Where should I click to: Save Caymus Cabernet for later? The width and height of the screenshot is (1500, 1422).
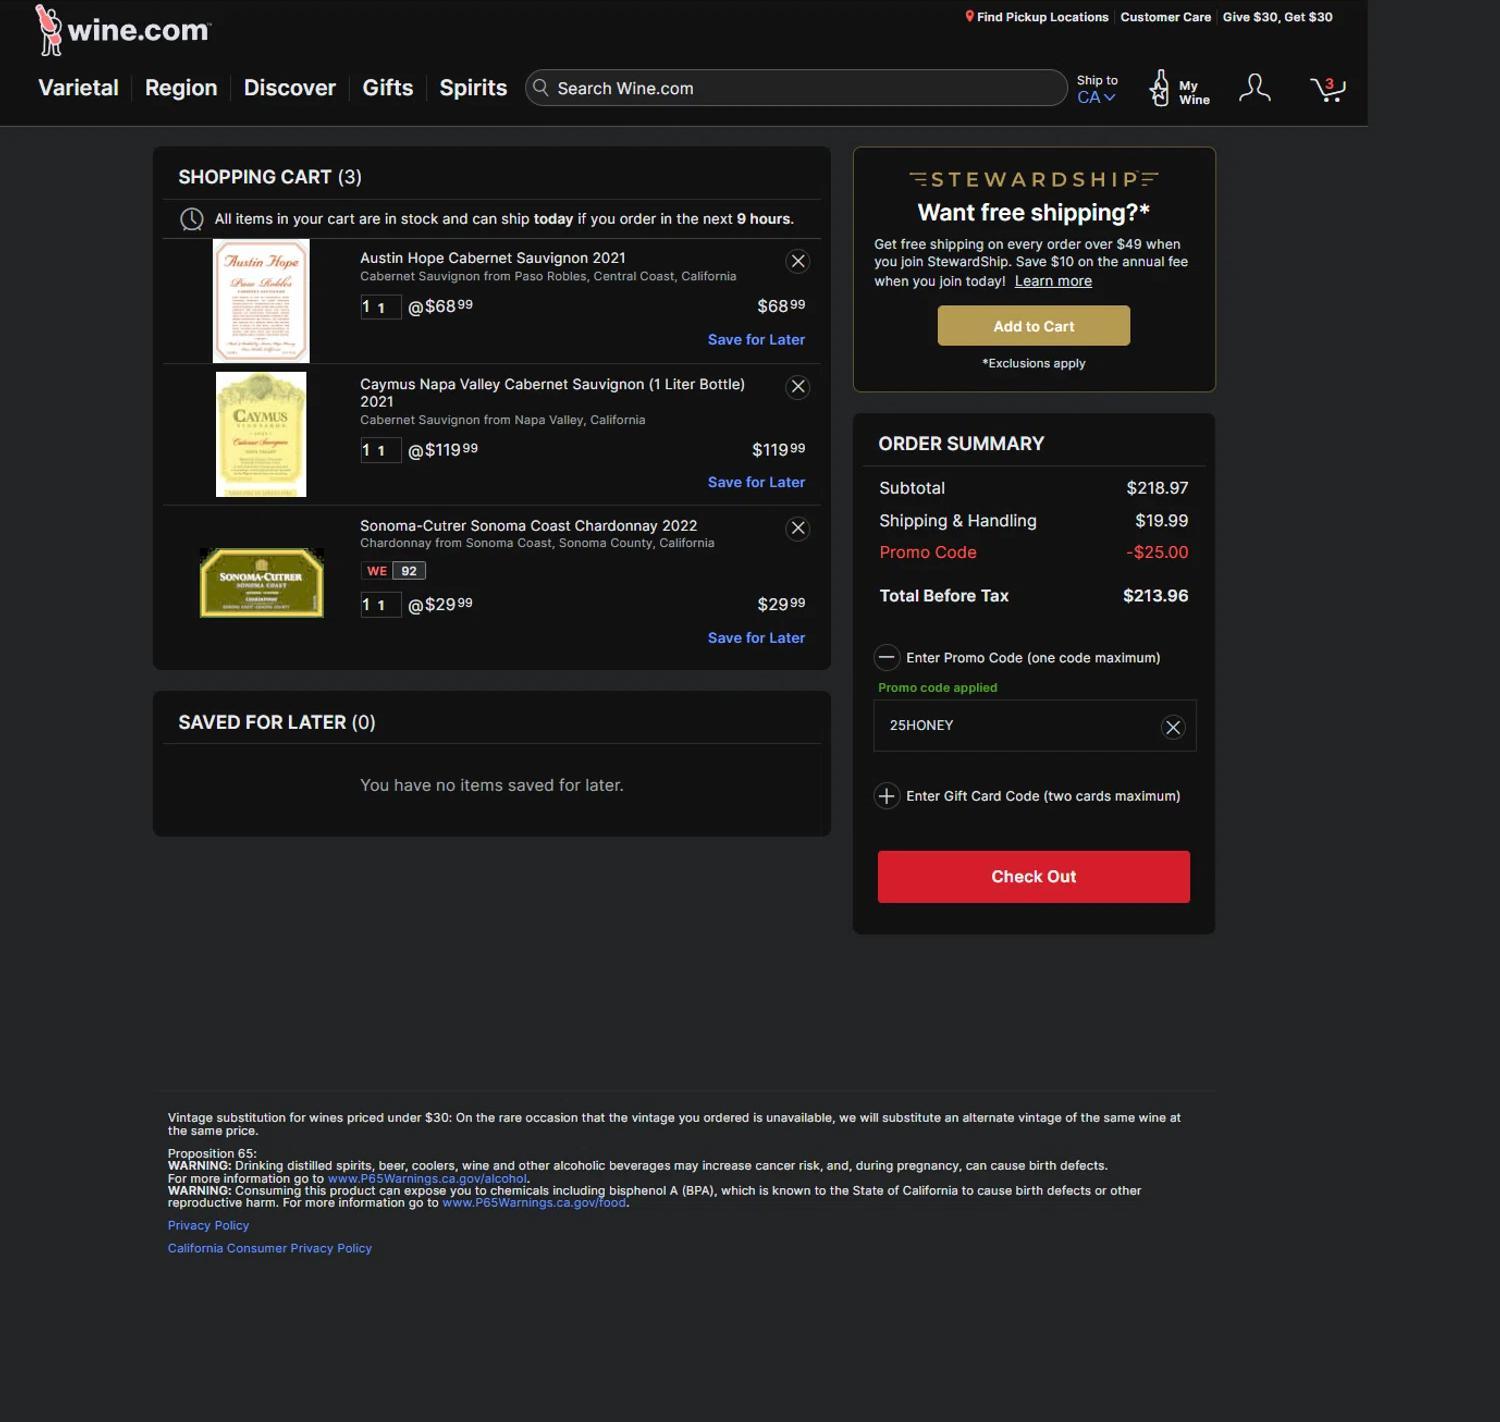pos(756,482)
